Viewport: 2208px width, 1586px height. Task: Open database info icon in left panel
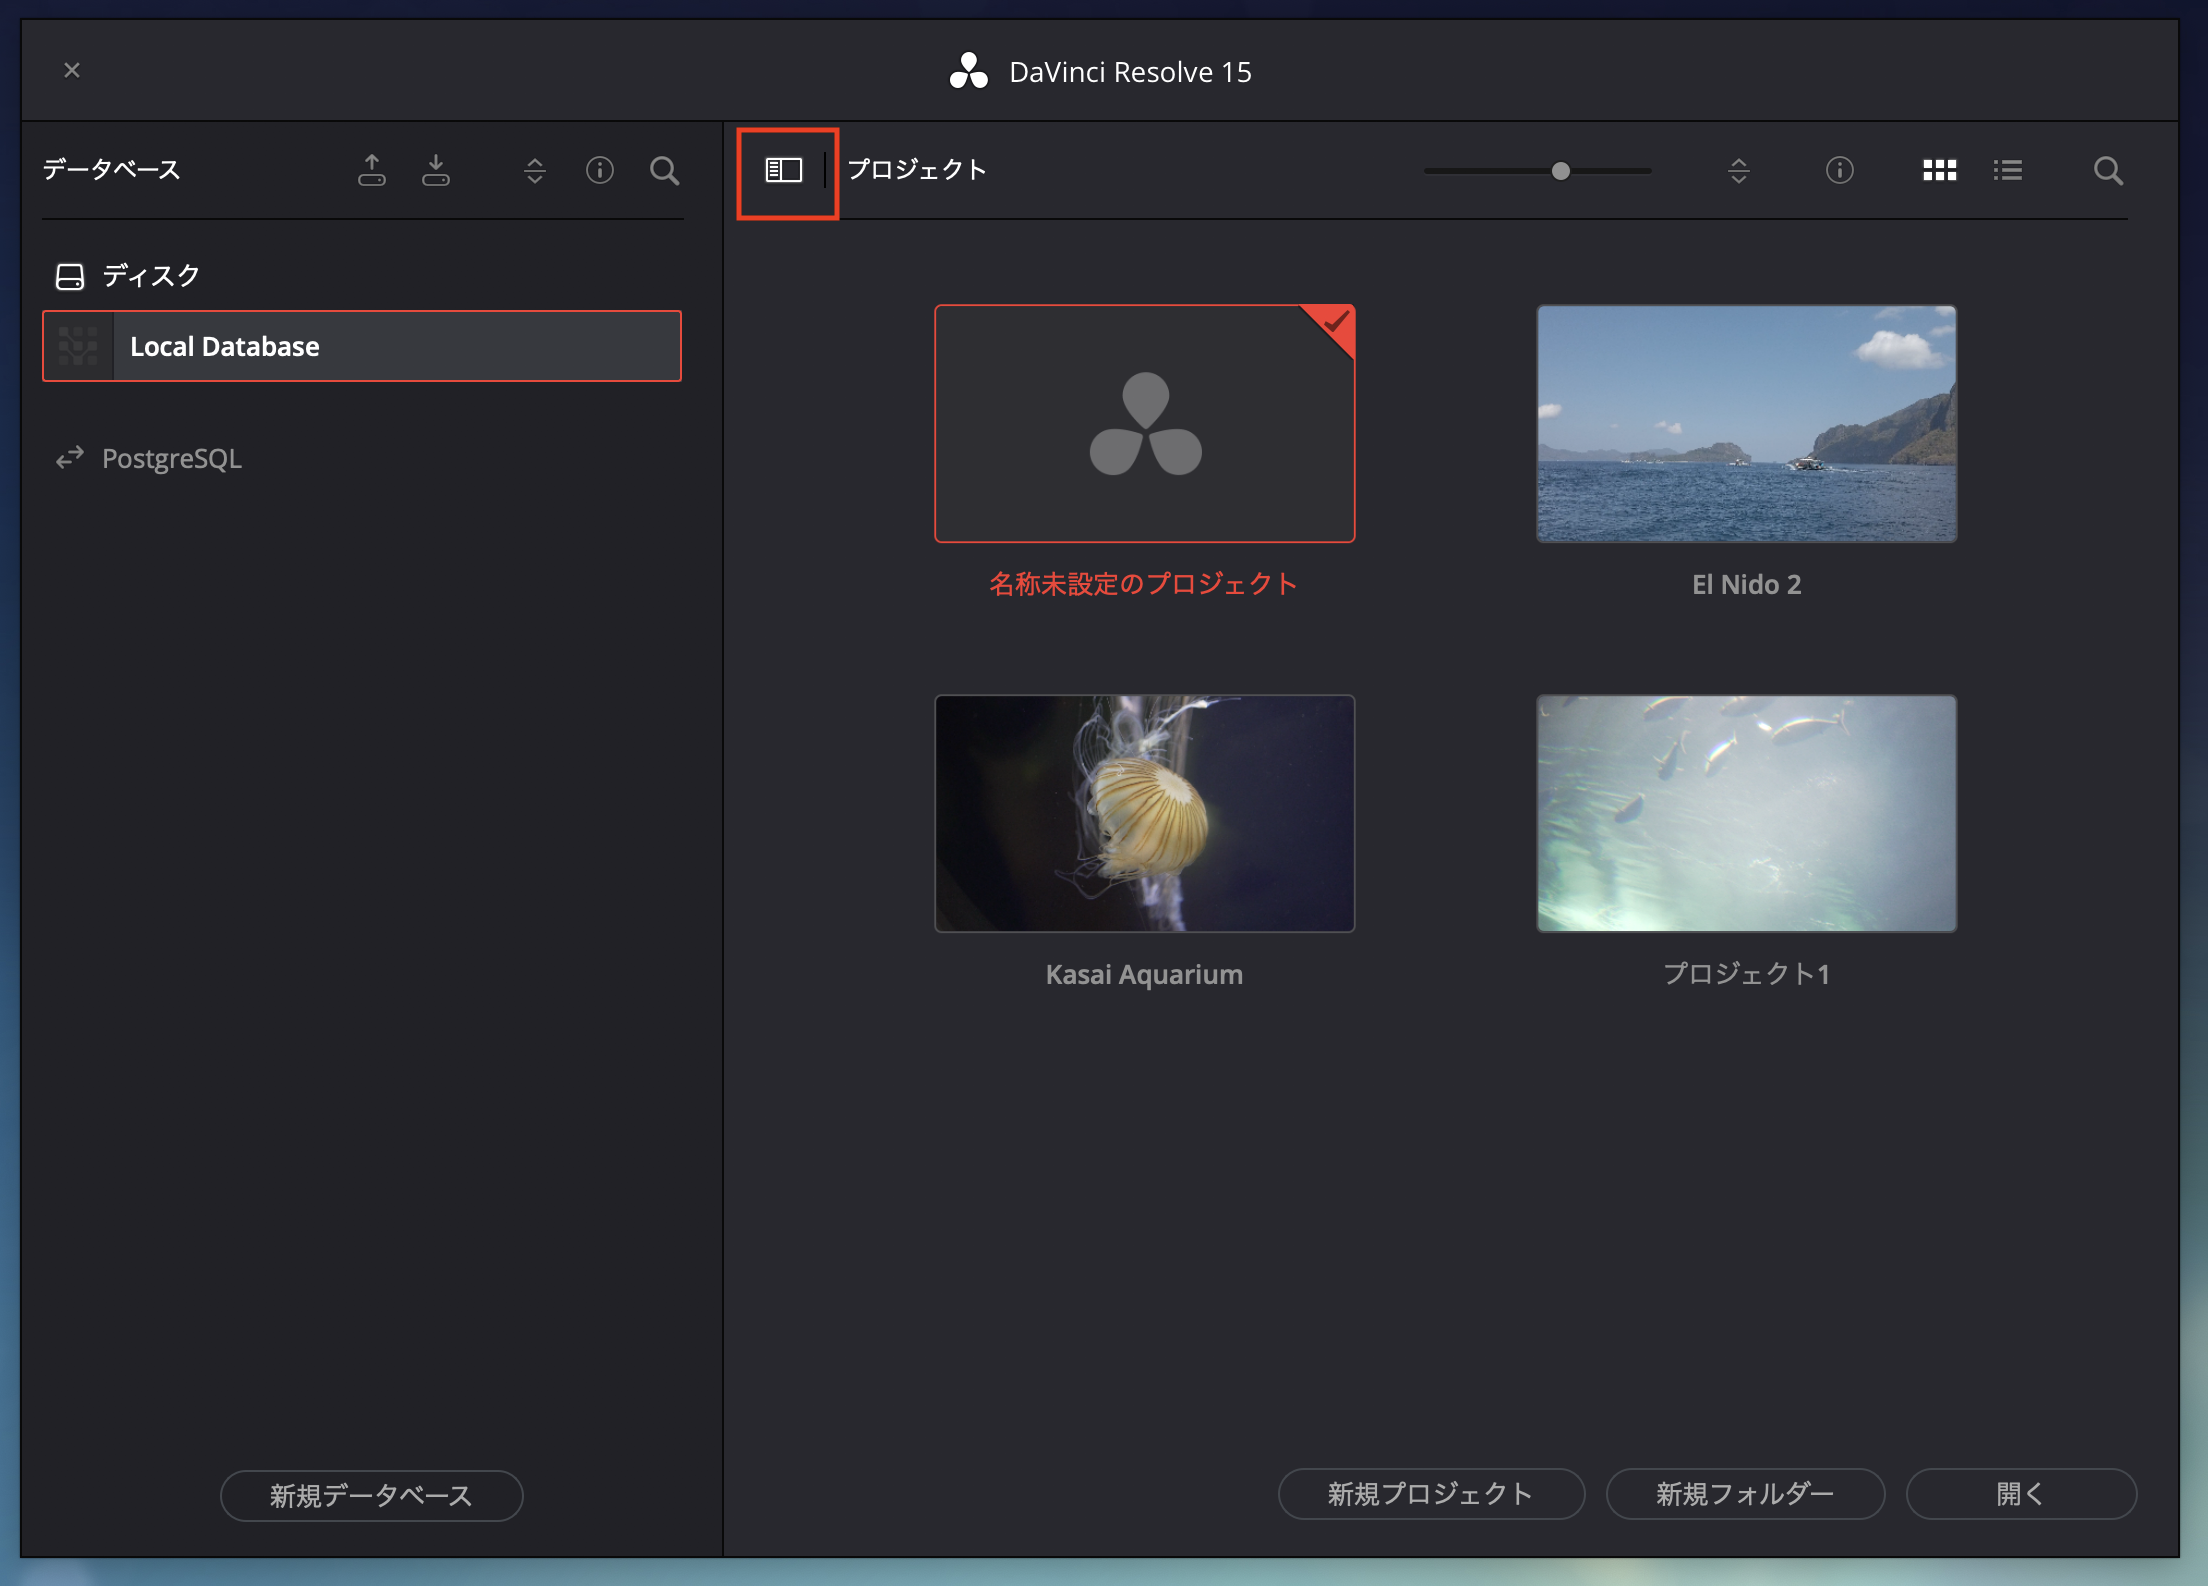pyautogui.click(x=600, y=170)
